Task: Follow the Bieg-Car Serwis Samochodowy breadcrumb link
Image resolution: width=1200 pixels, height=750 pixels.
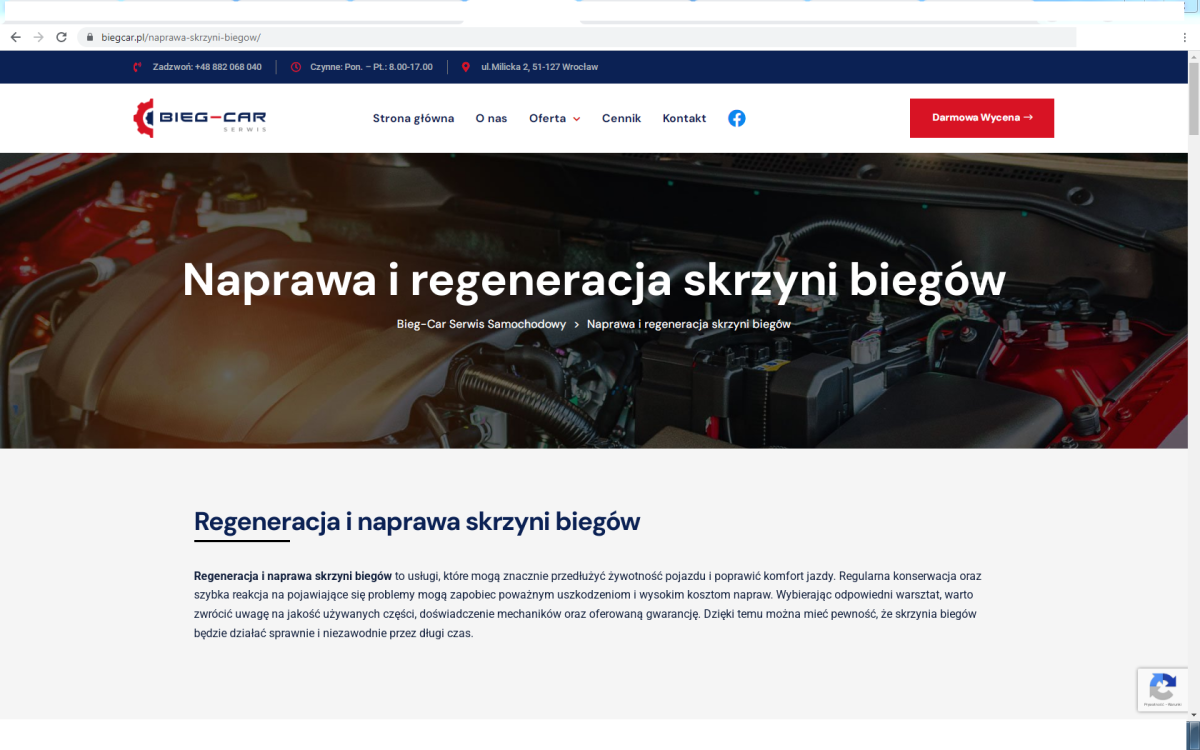Action: 481,324
